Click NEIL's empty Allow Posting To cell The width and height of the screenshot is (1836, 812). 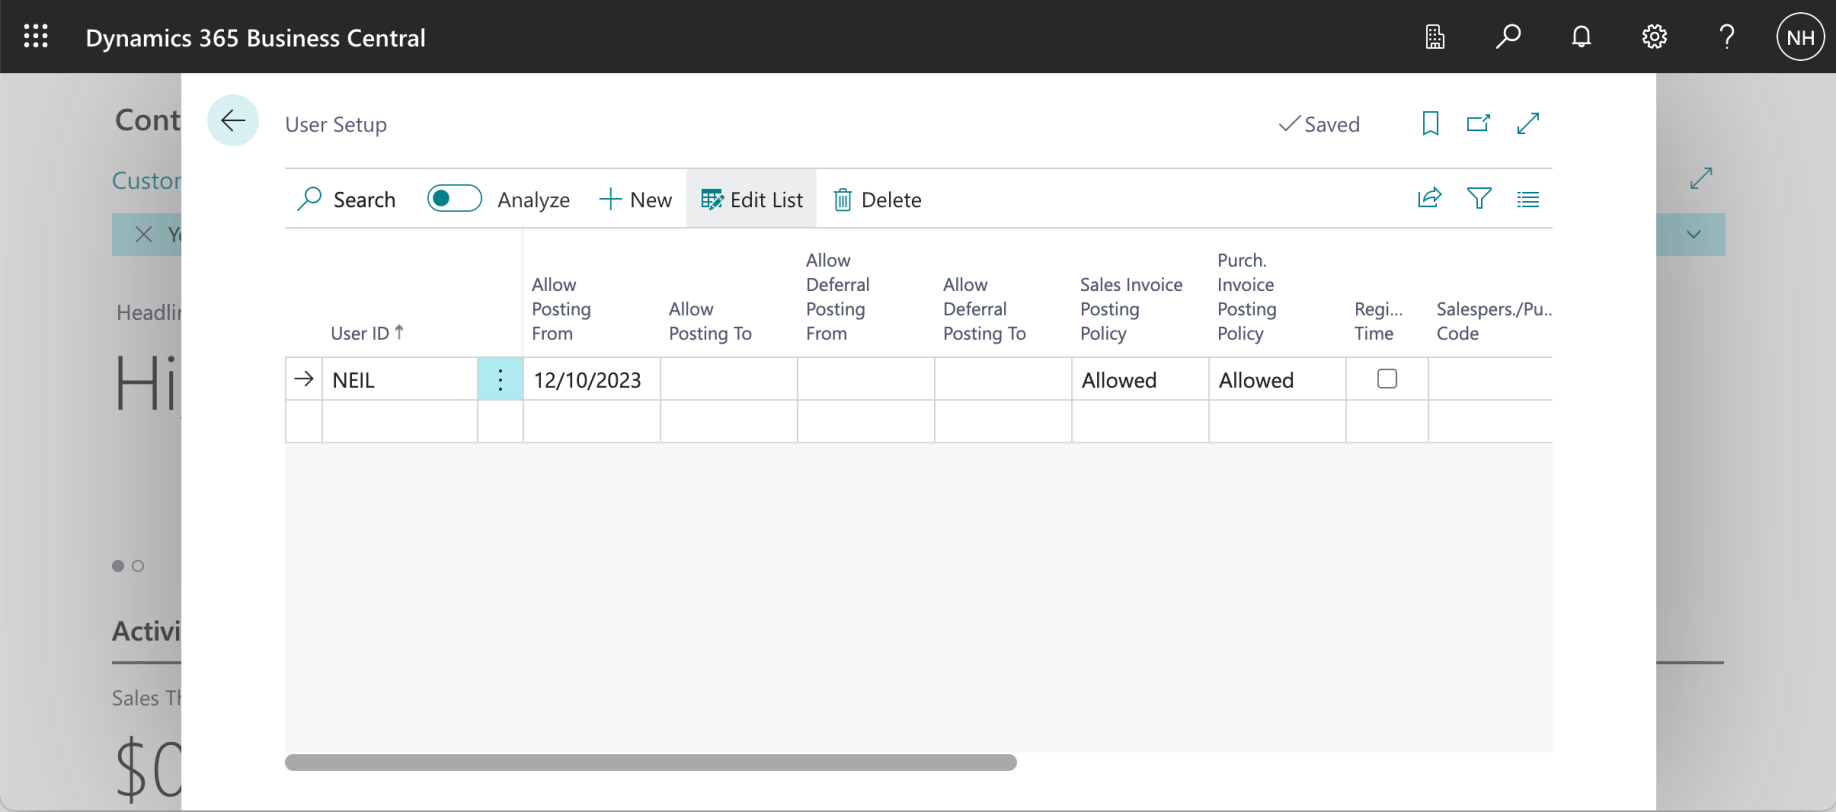point(729,379)
